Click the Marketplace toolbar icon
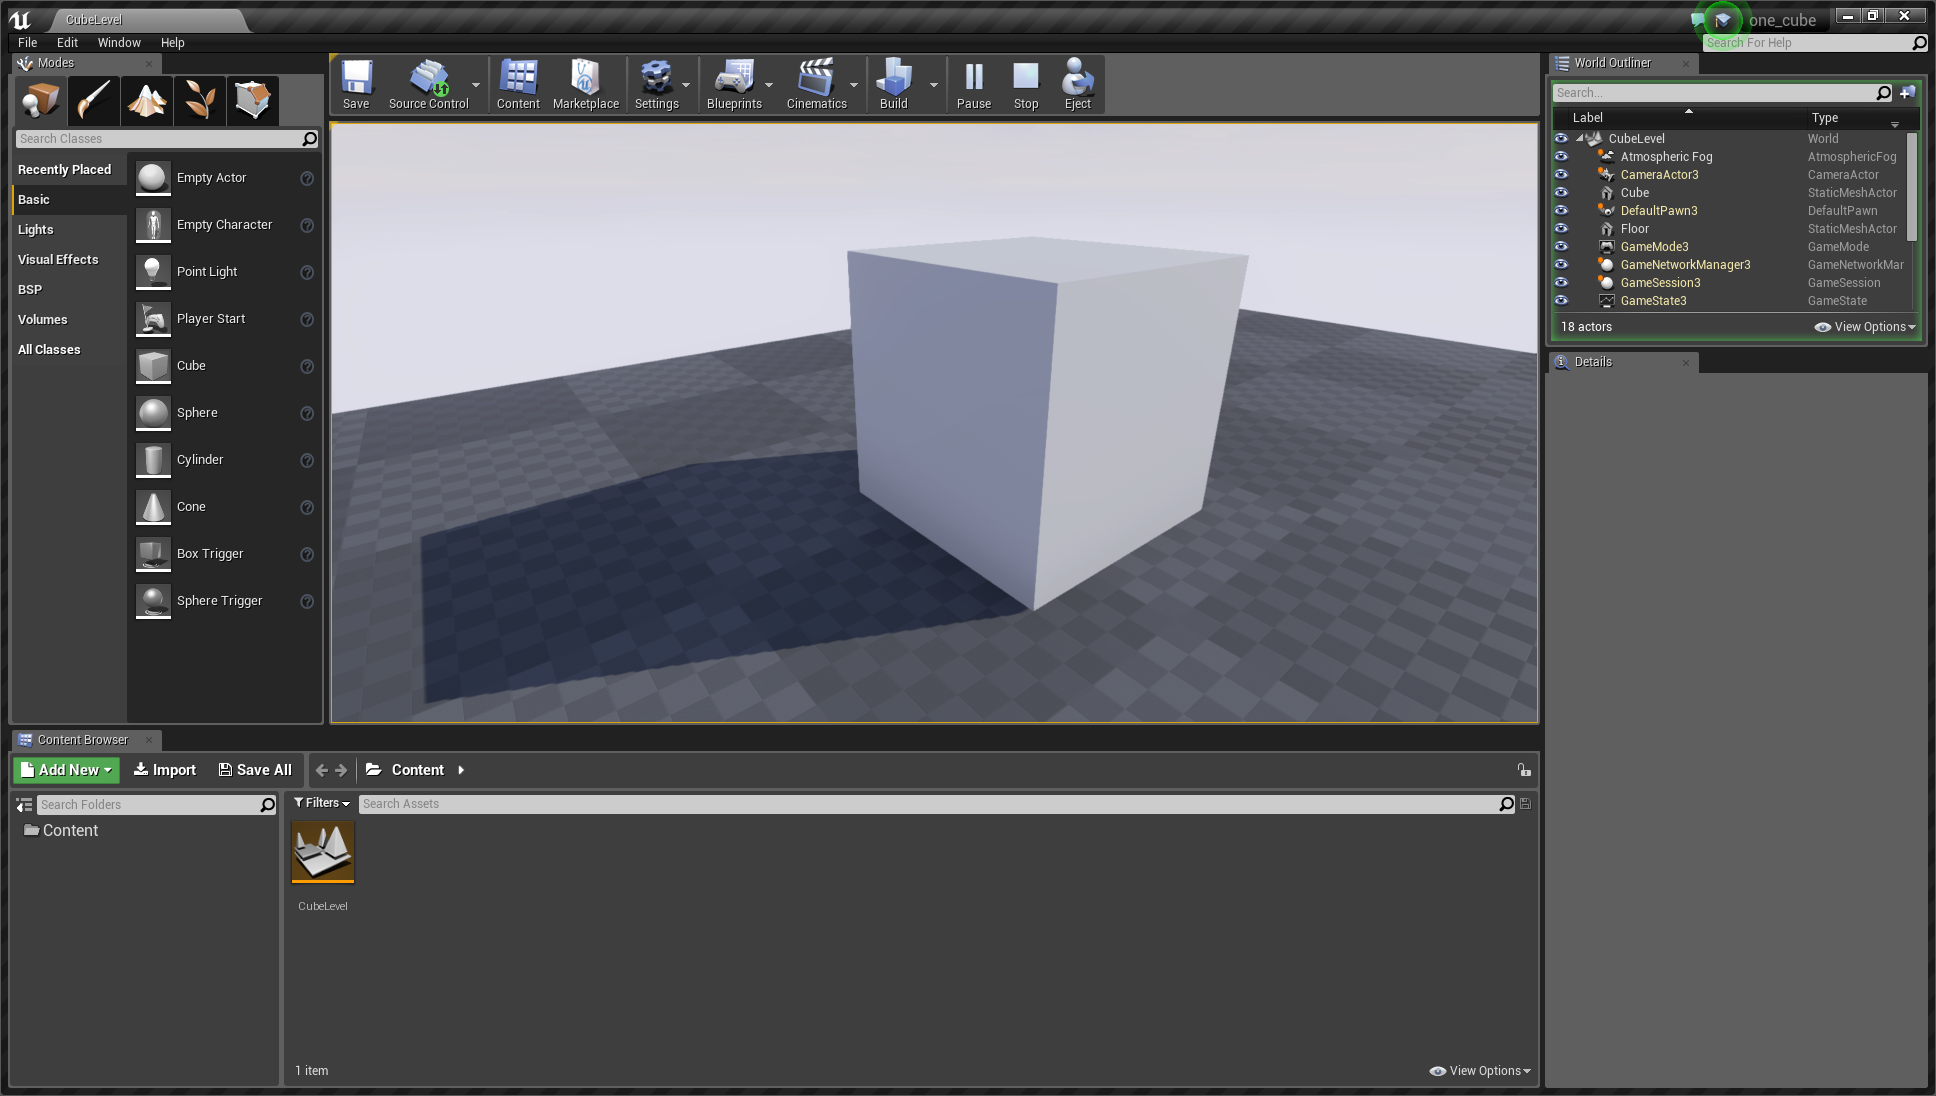 click(x=585, y=84)
